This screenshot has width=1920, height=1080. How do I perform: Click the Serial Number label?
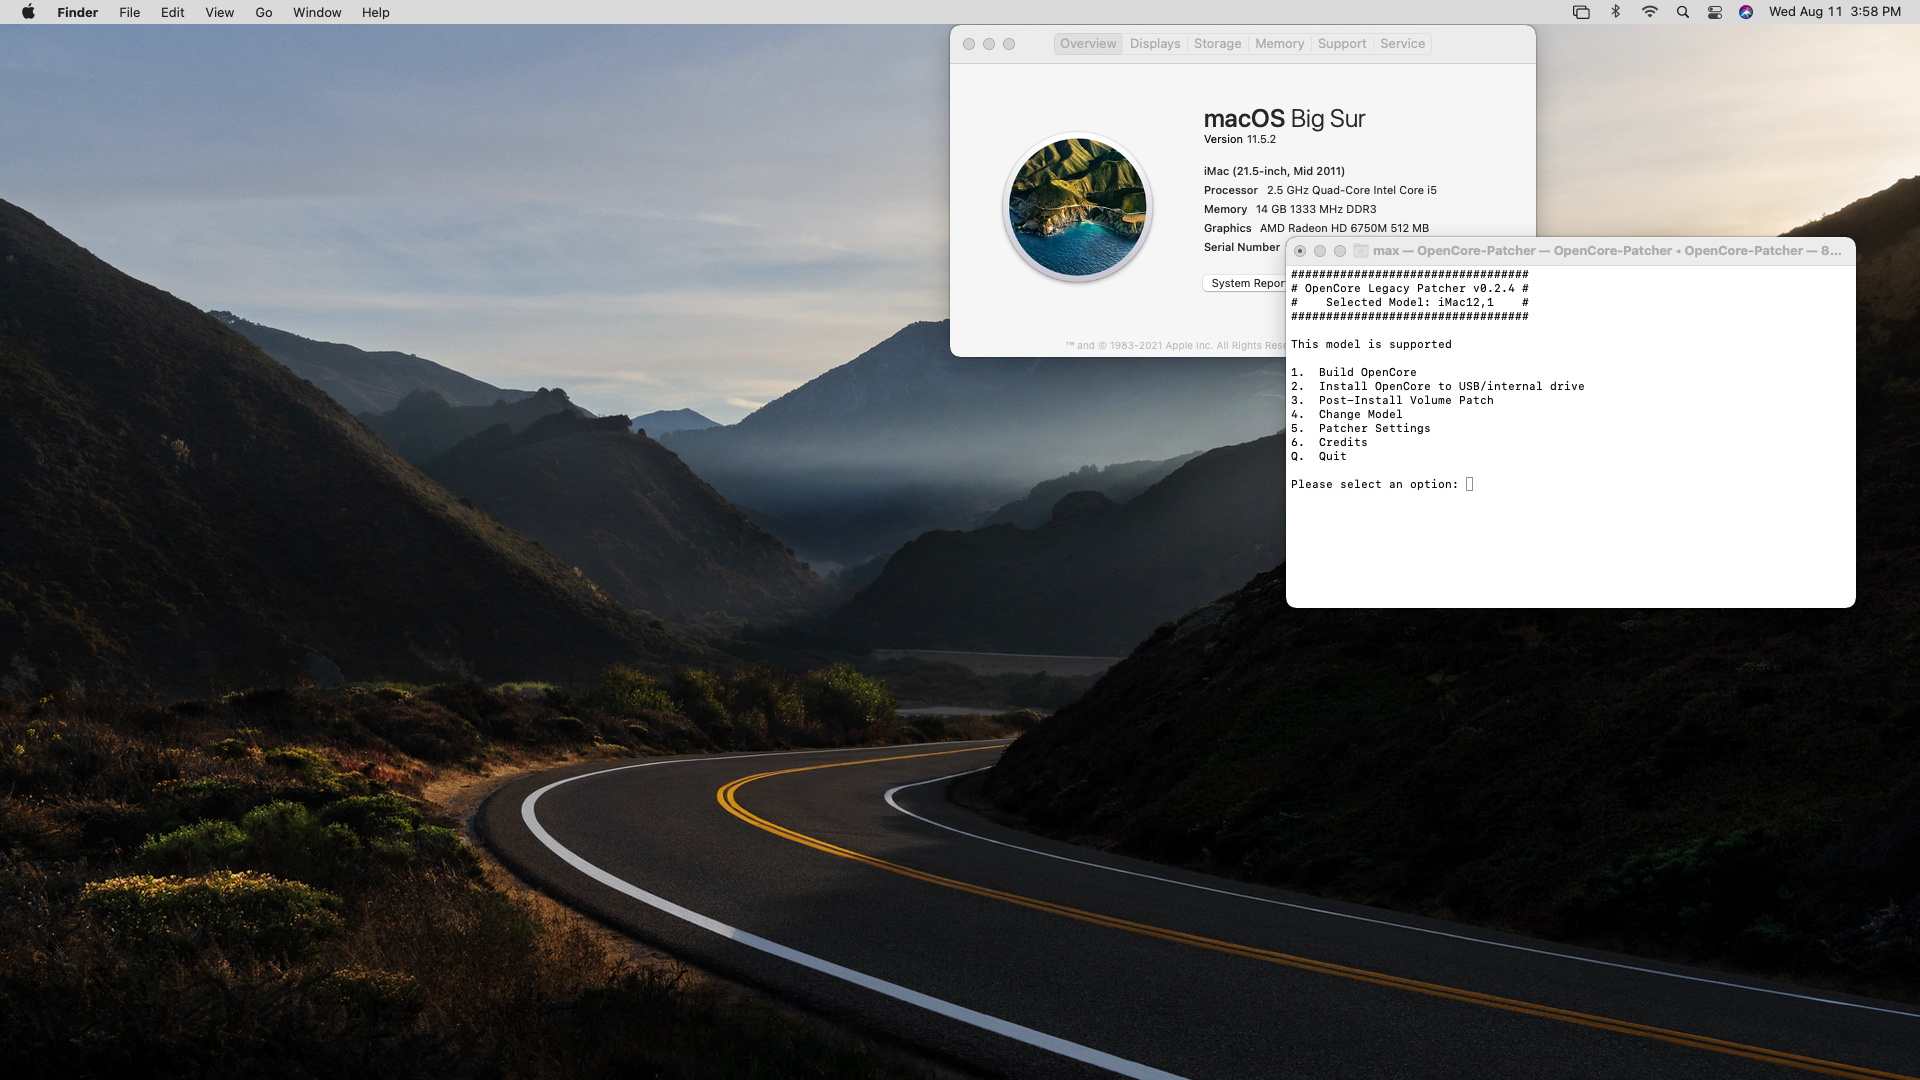click(1241, 247)
